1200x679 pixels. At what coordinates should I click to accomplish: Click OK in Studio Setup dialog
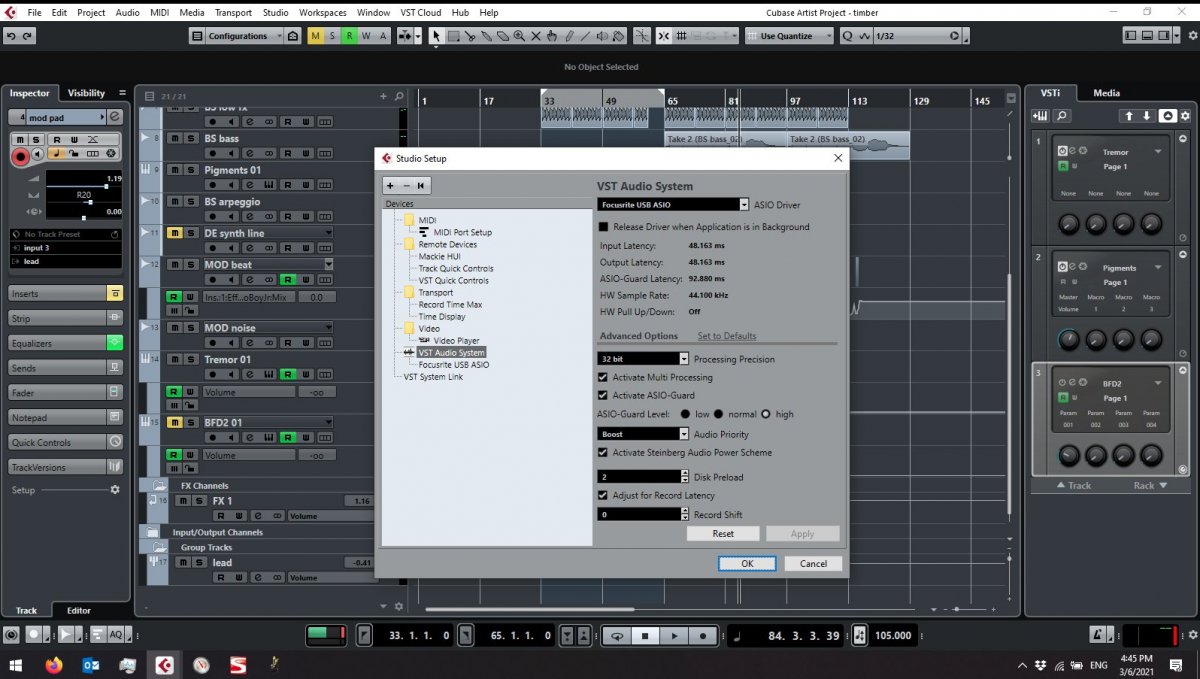[x=747, y=563]
